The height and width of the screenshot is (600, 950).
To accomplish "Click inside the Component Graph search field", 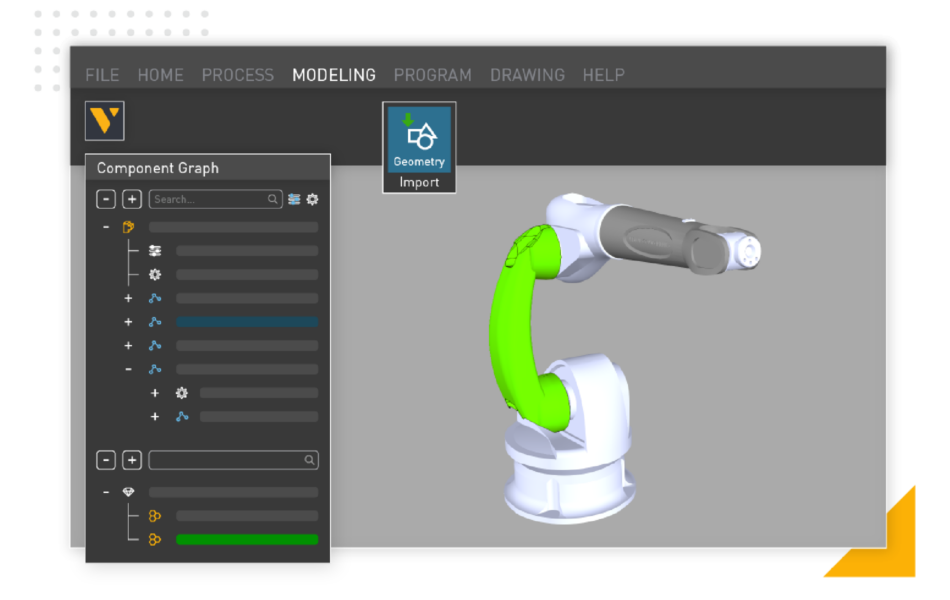I will click(213, 199).
